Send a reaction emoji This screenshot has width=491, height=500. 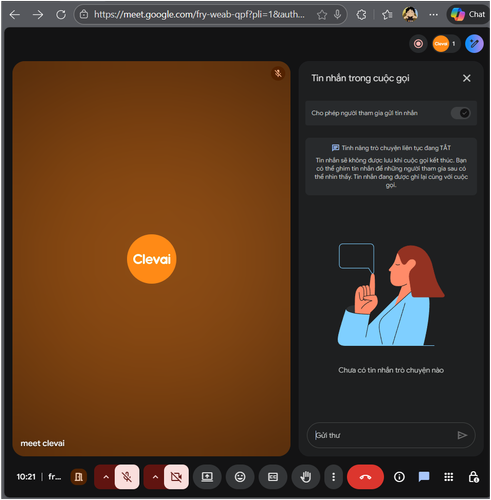[x=240, y=477]
